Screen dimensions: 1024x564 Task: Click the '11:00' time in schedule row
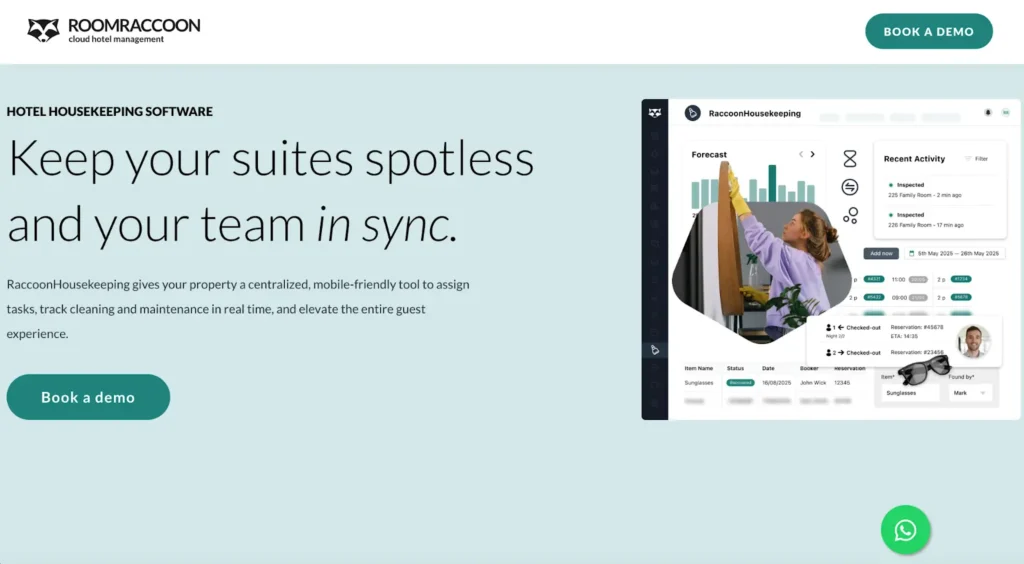tap(899, 279)
